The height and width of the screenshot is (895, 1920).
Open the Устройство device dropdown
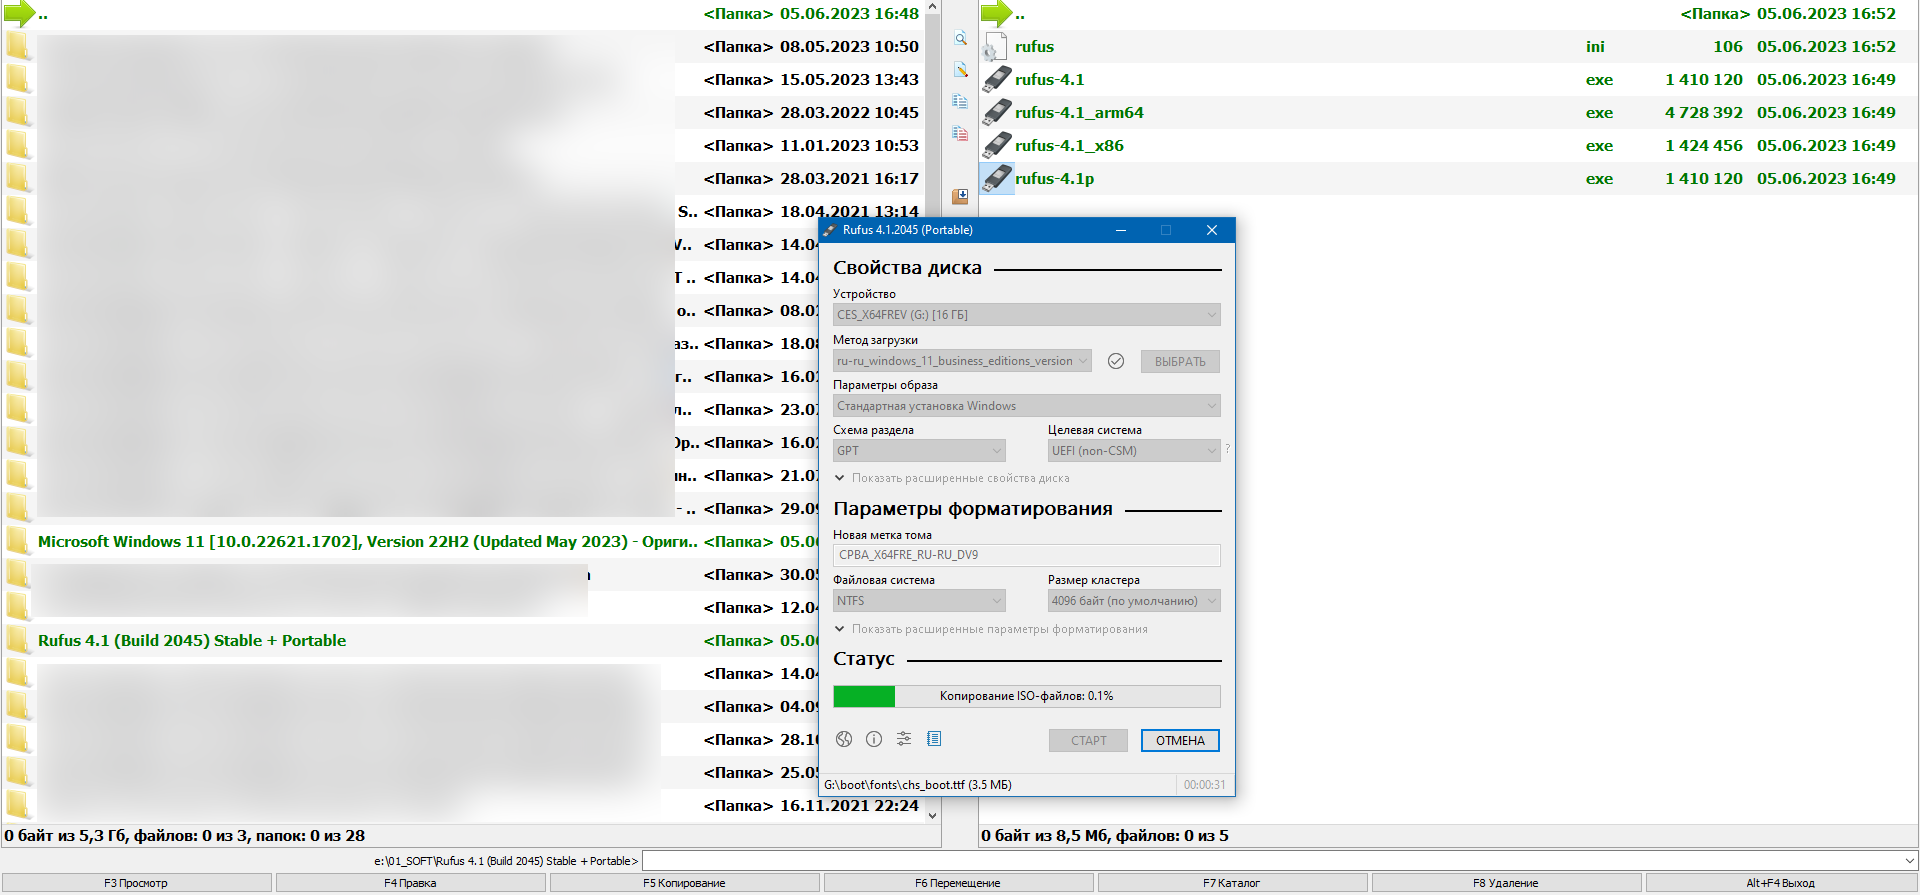(x=1026, y=315)
